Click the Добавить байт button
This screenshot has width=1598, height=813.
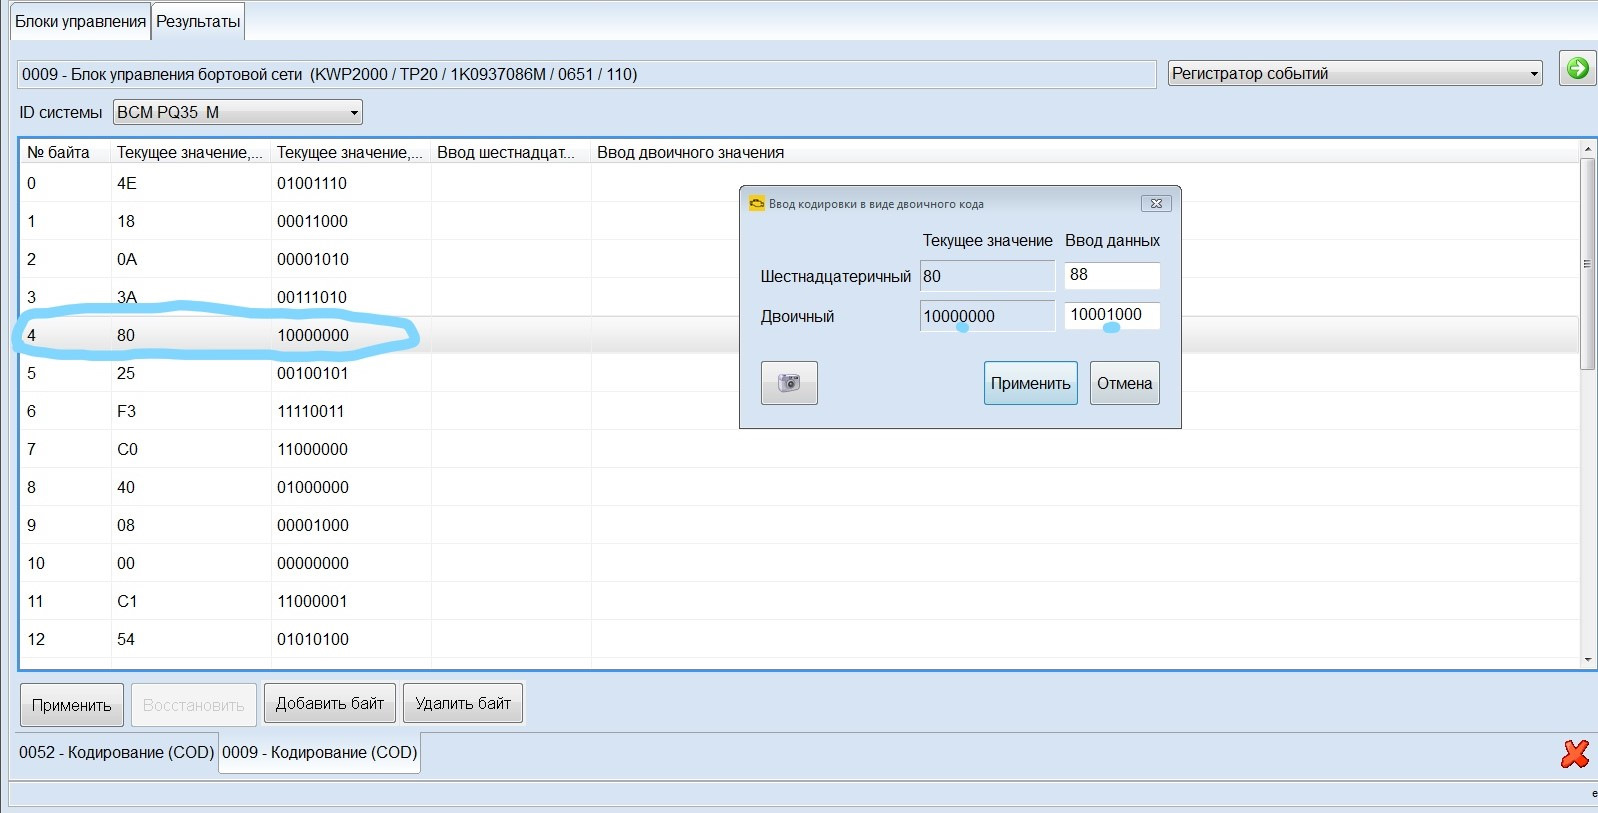pyautogui.click(x=330, y=703)
